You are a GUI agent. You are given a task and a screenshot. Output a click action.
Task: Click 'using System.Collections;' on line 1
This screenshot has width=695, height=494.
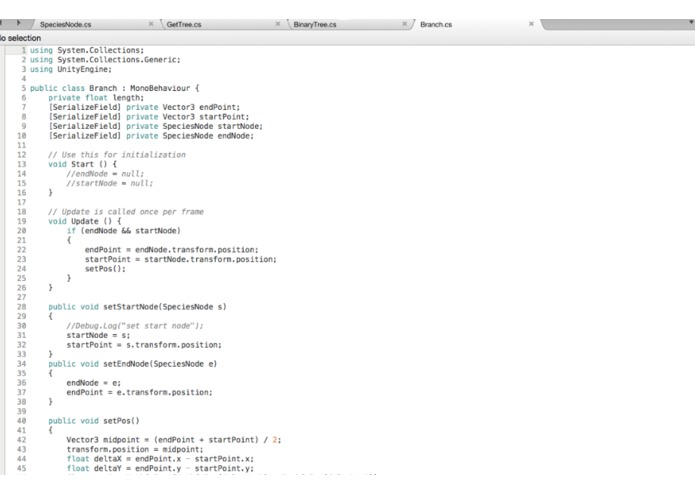(x=87, y=50)
